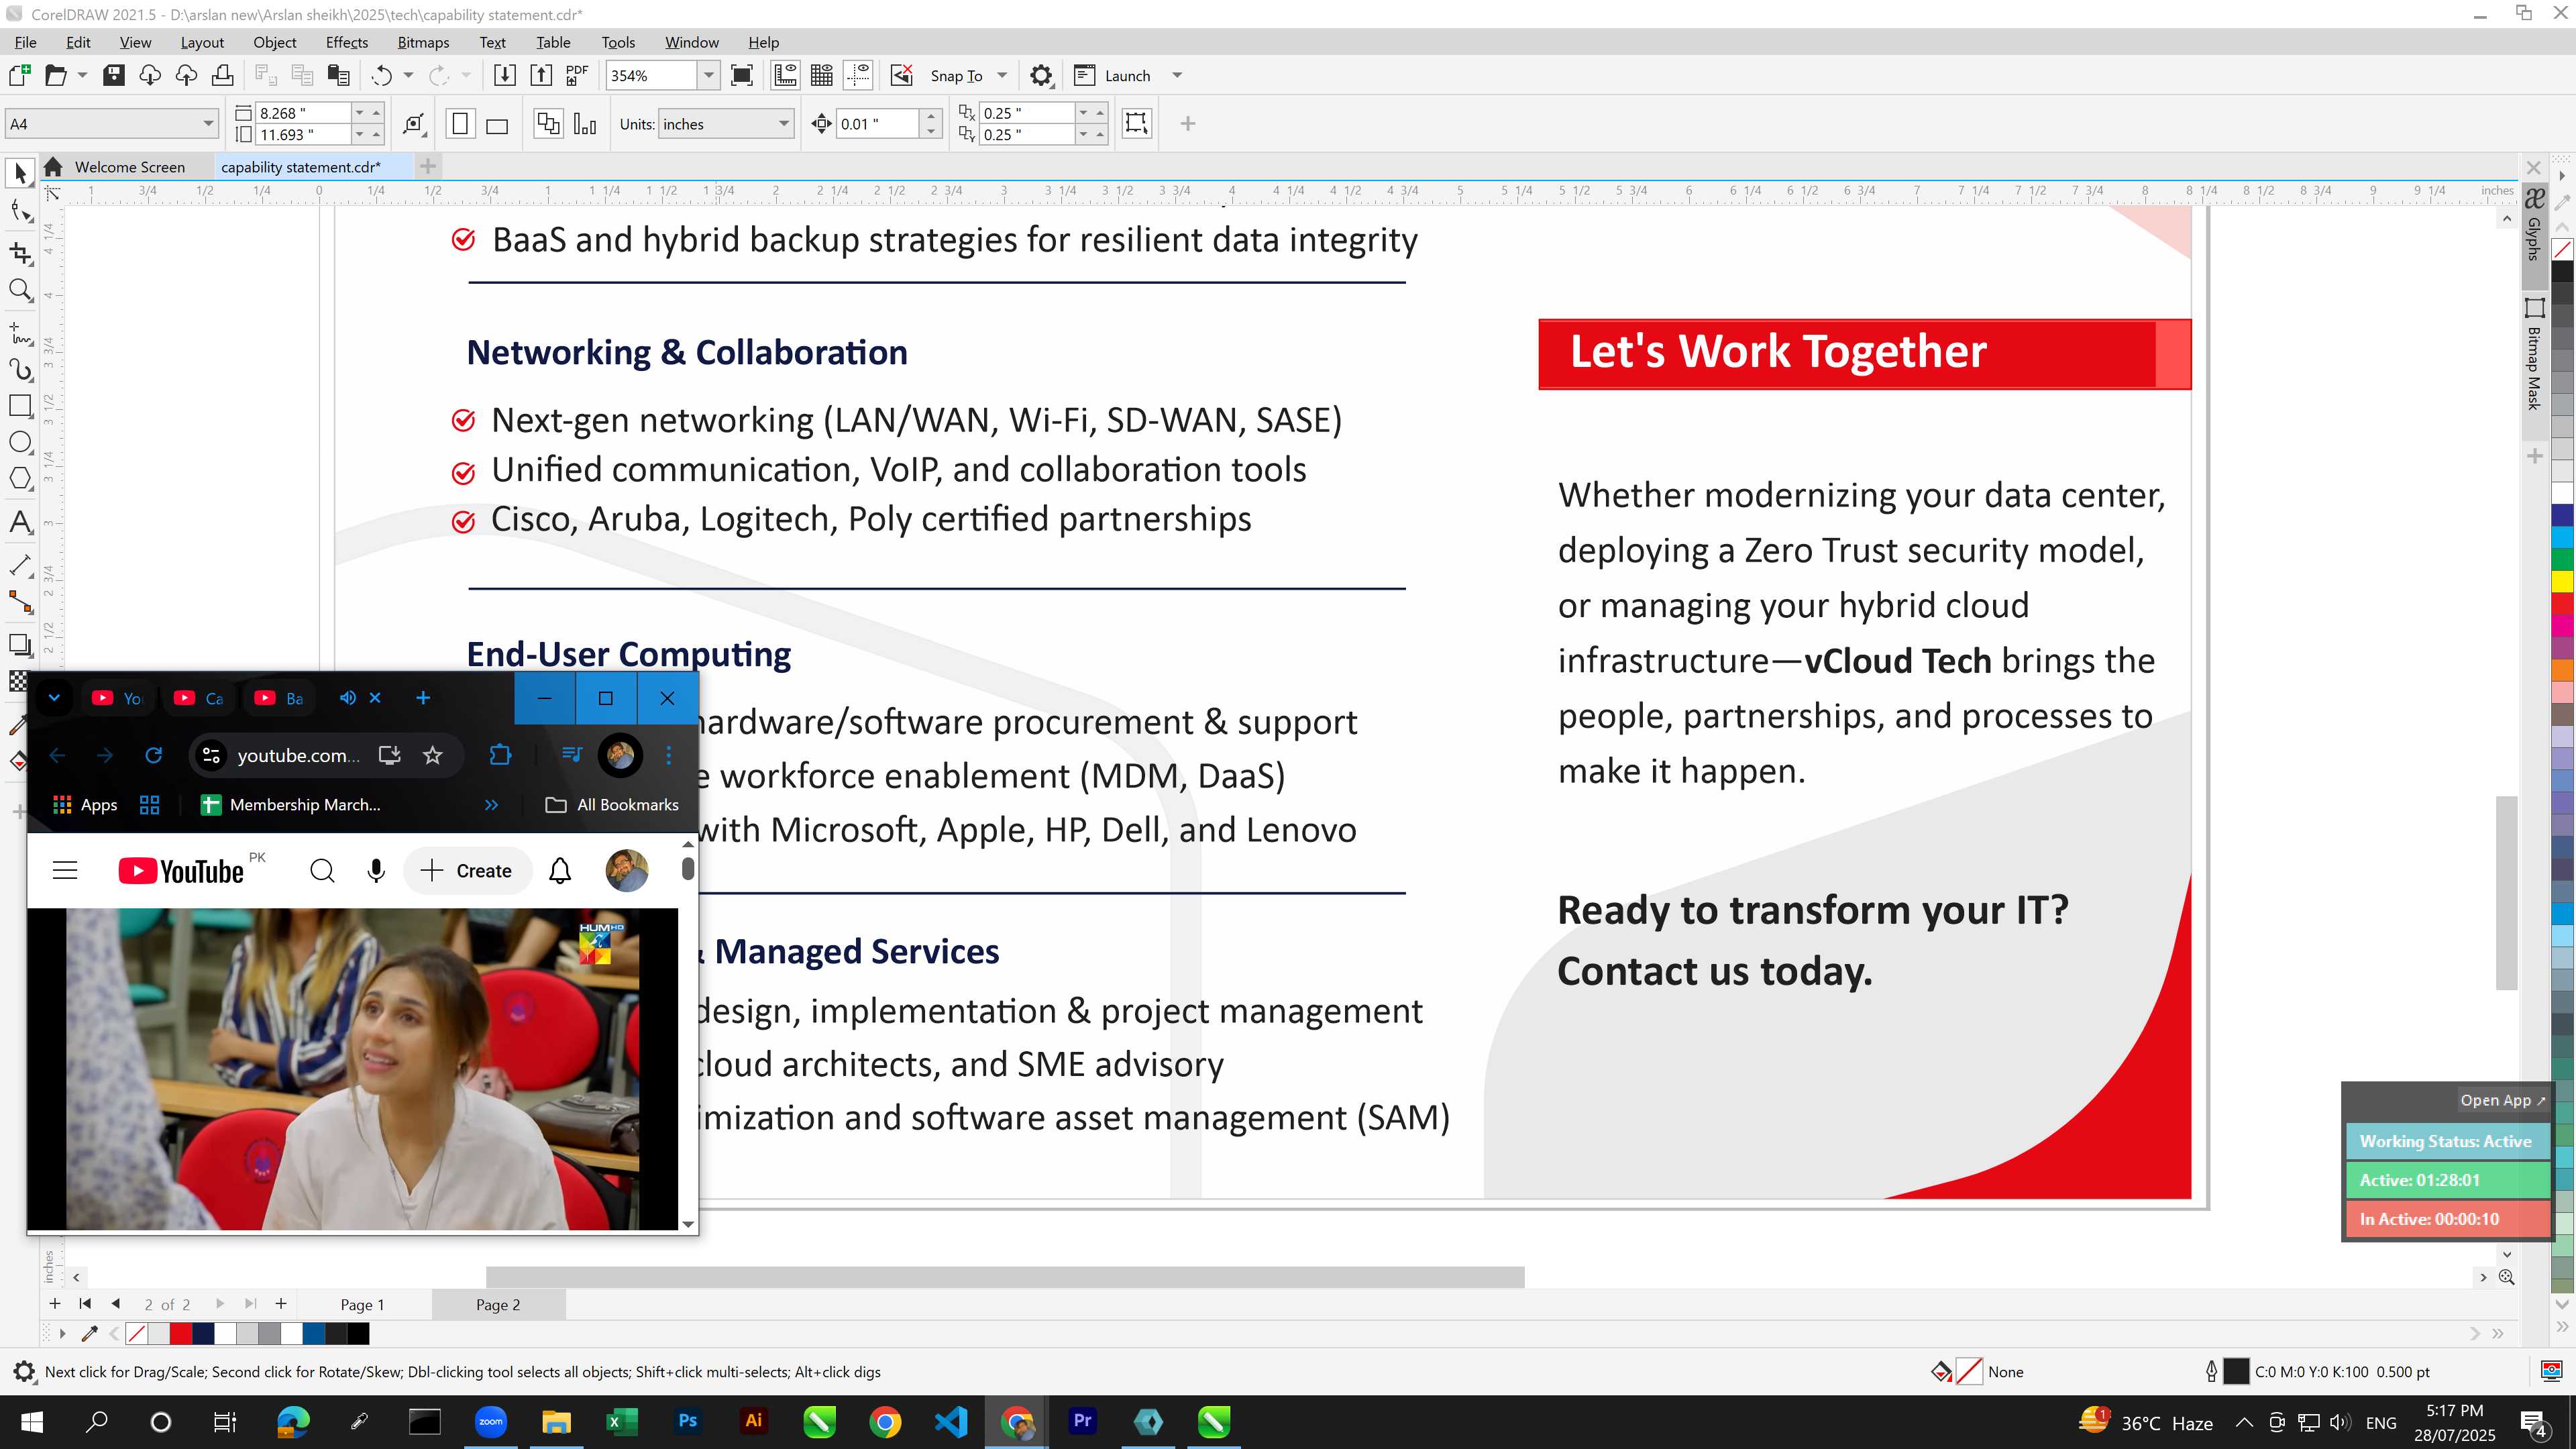Screen dimensions: 2576x1449
Task: Select the Pick tool in toolbox
Action: tap(20, 173)
